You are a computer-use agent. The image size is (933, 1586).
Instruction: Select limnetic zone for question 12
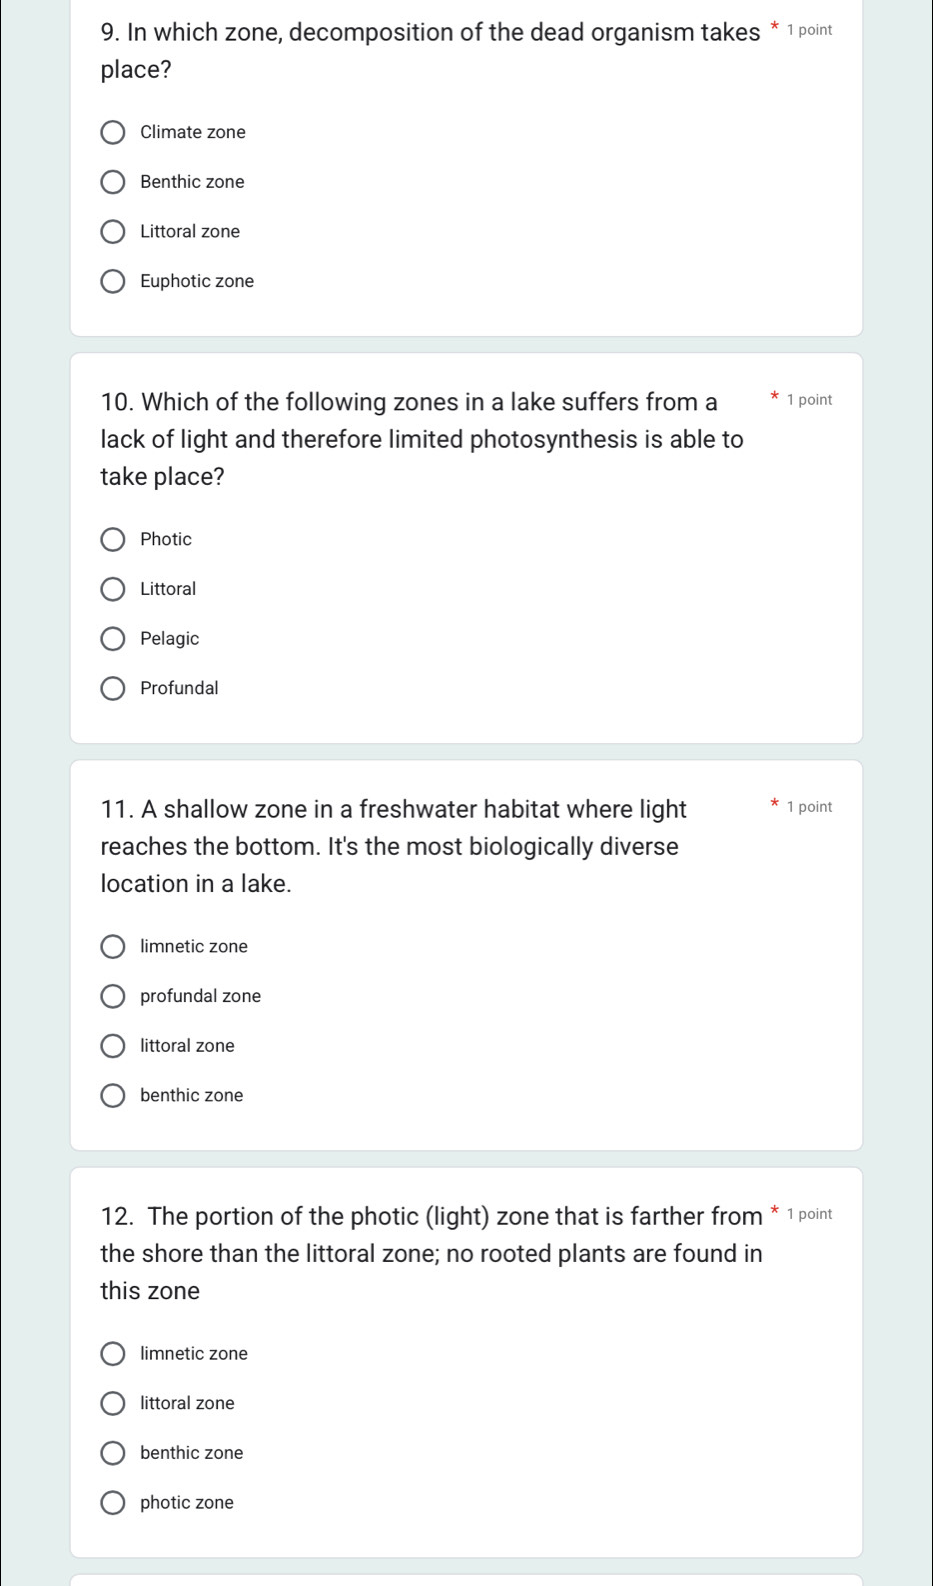click(113, 1354)
